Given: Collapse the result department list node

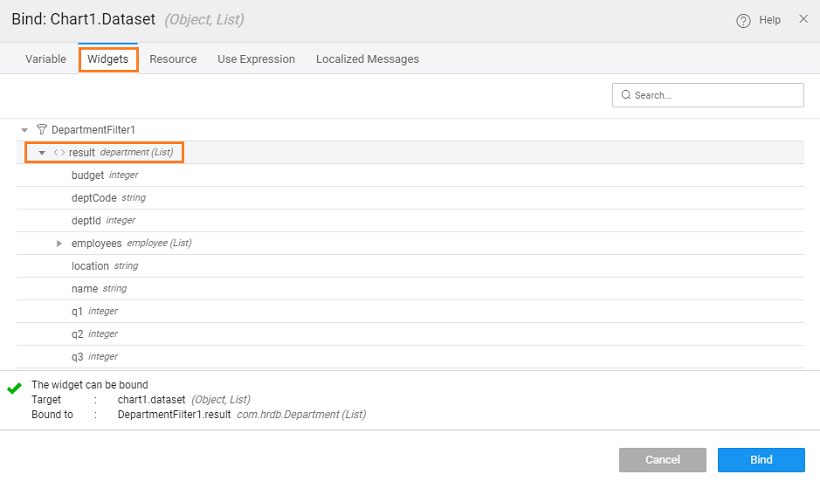Looking at the screenshot, I should pyautogui.click(x=42, y=153).
